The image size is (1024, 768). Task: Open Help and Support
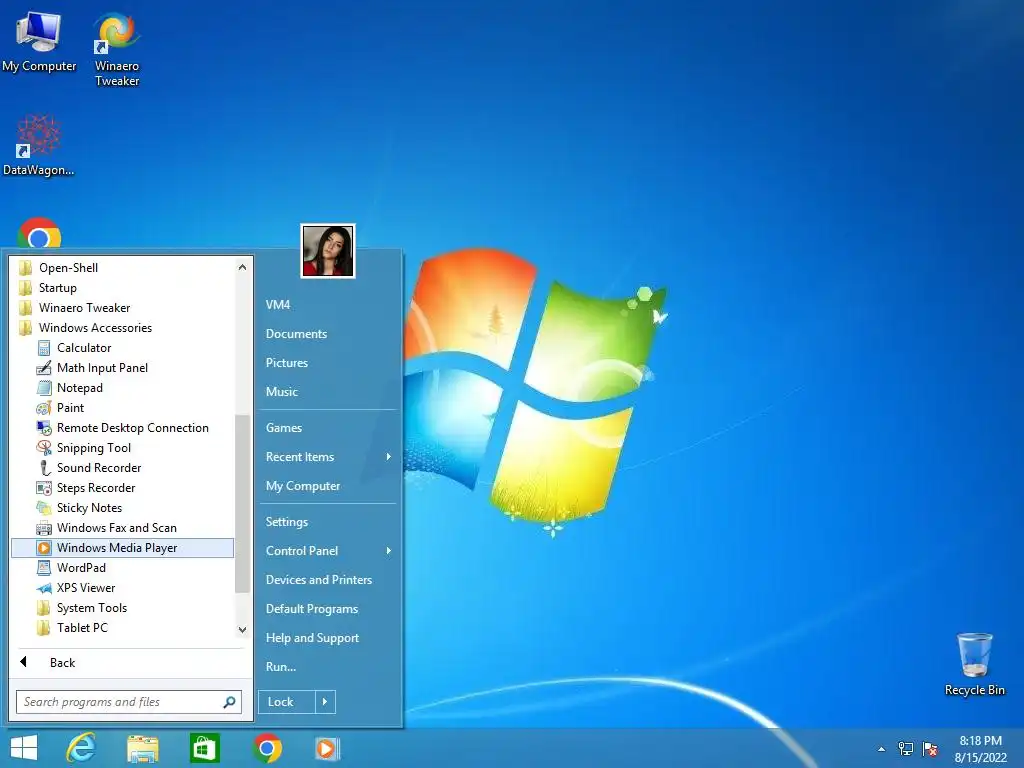click(328, 638)
